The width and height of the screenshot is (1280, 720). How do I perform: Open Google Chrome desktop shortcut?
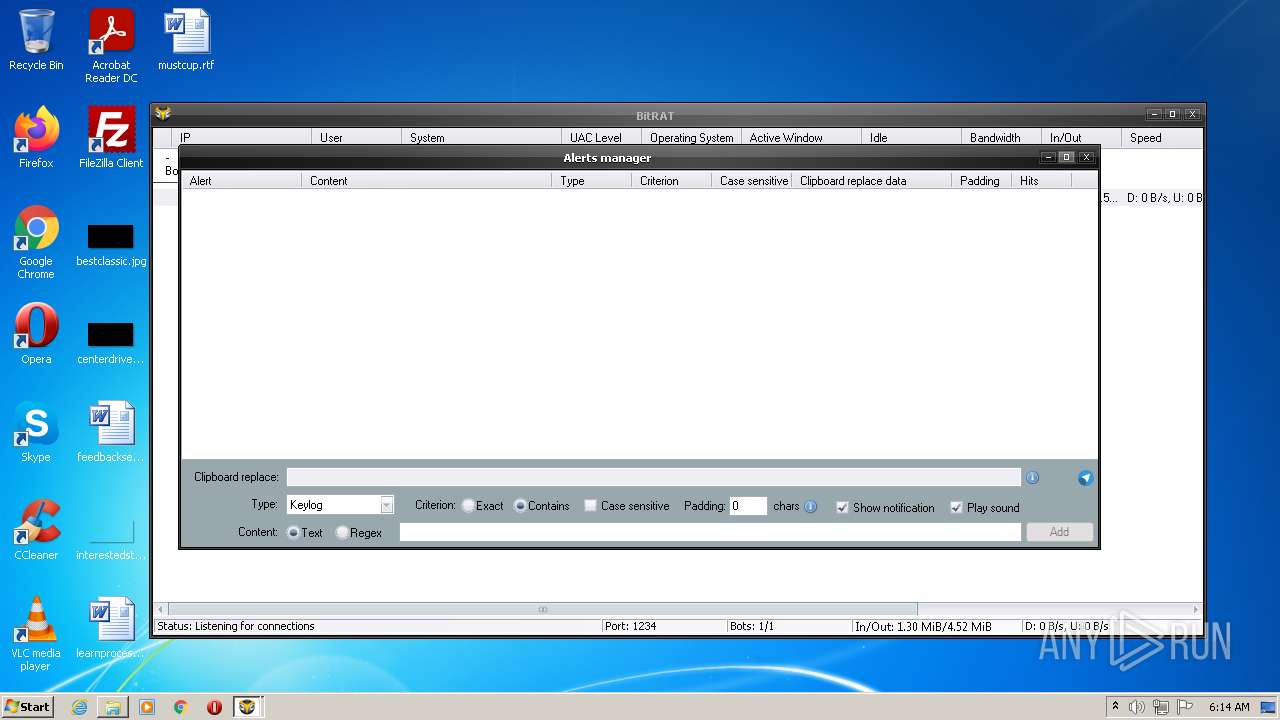(36, 242)
